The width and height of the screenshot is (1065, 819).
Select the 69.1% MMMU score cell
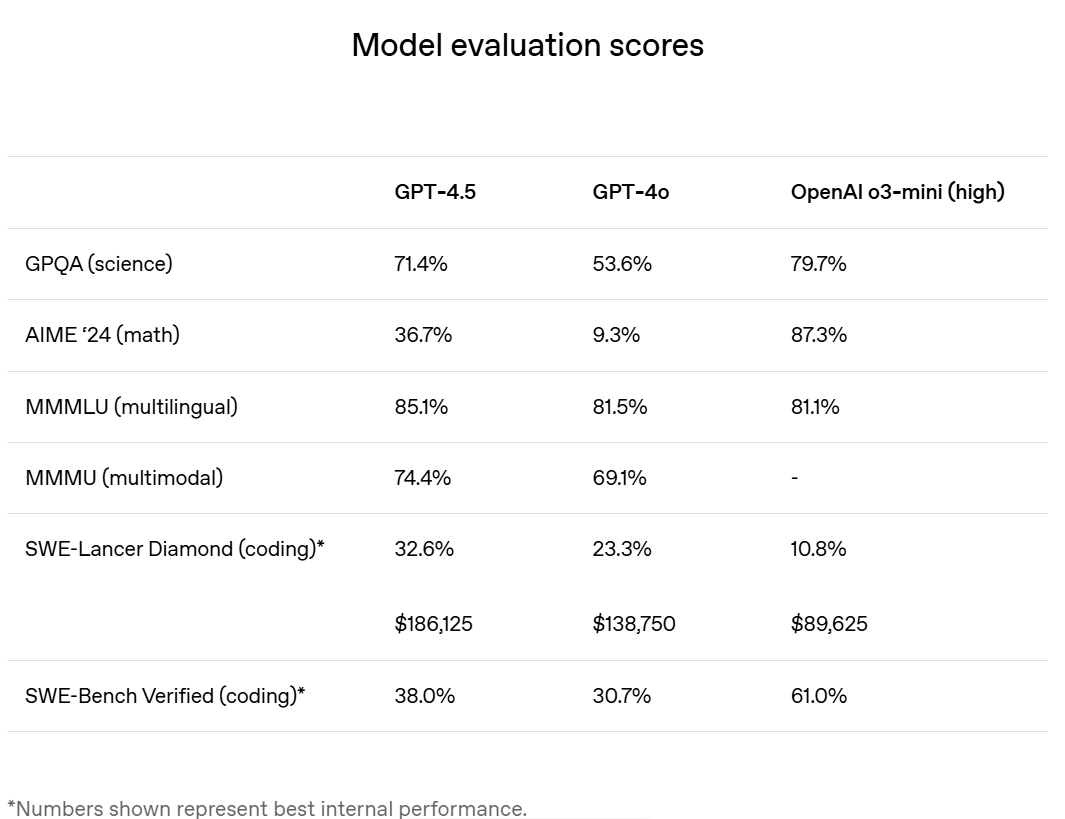(619, 478)
